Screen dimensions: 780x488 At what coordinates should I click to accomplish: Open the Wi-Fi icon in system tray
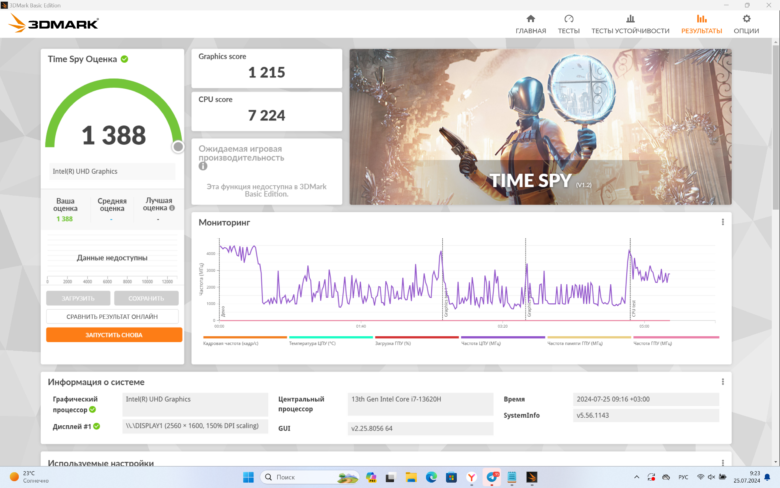[700, 477]
